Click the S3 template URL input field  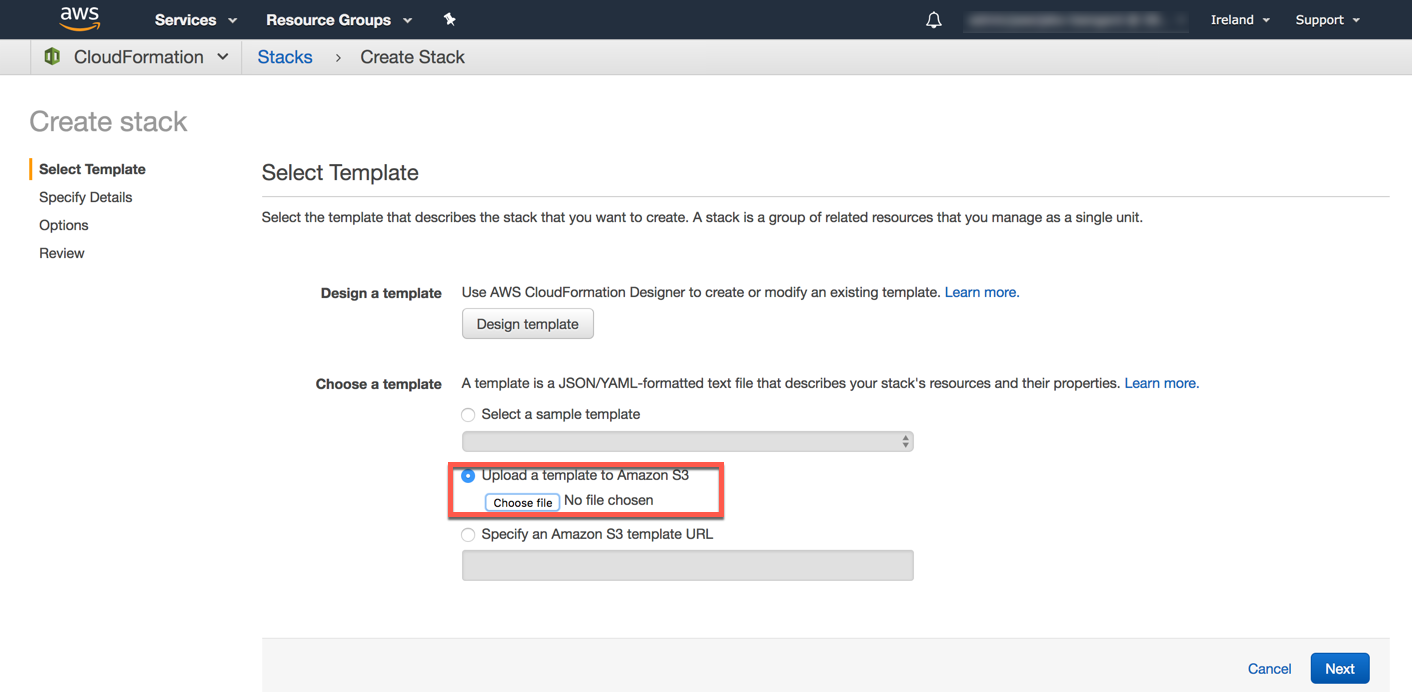(x=687, y=565)
